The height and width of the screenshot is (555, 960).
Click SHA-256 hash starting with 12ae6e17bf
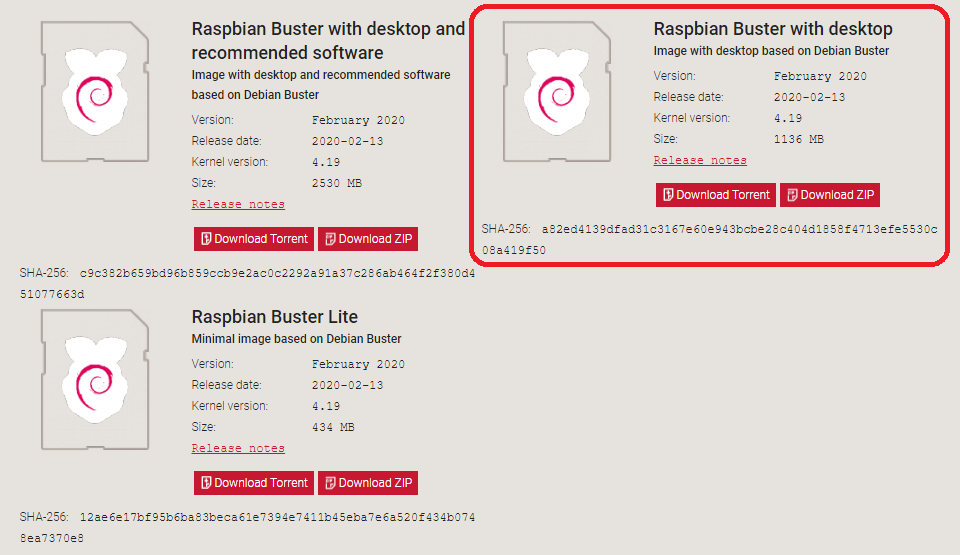click(247, 527)
